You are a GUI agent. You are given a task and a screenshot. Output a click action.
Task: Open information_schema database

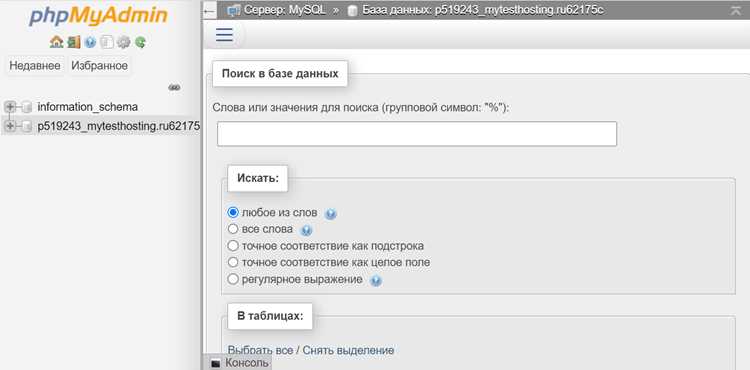[x=88, y=107]
